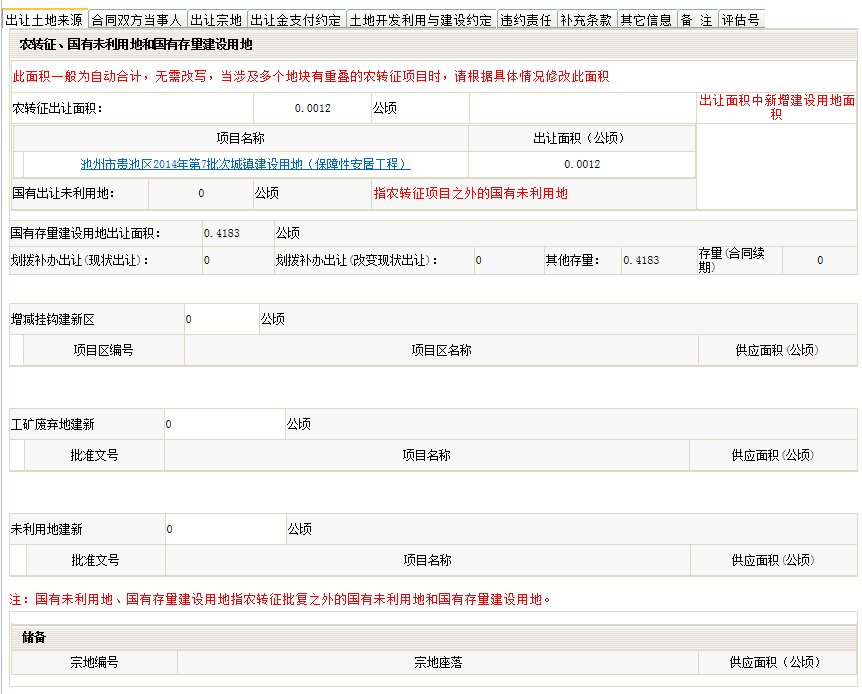Click the 增减挂钩建新区 area input
This screenshot has height=694, width=862.
pyautogui.click(x=220, y=319)
